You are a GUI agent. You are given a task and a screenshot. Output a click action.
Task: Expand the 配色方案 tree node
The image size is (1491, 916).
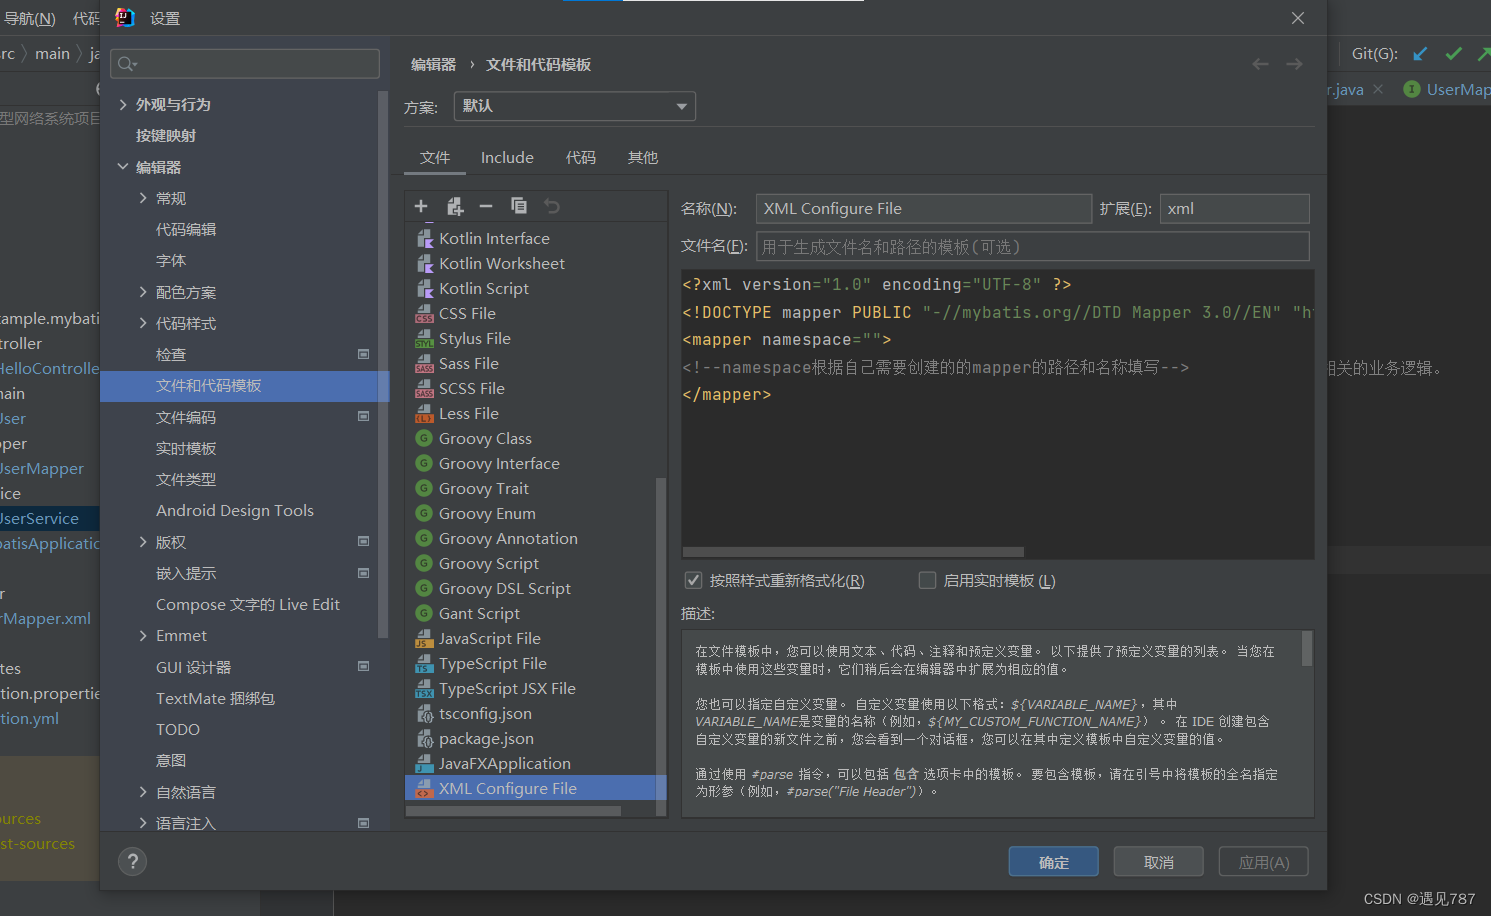143,292
